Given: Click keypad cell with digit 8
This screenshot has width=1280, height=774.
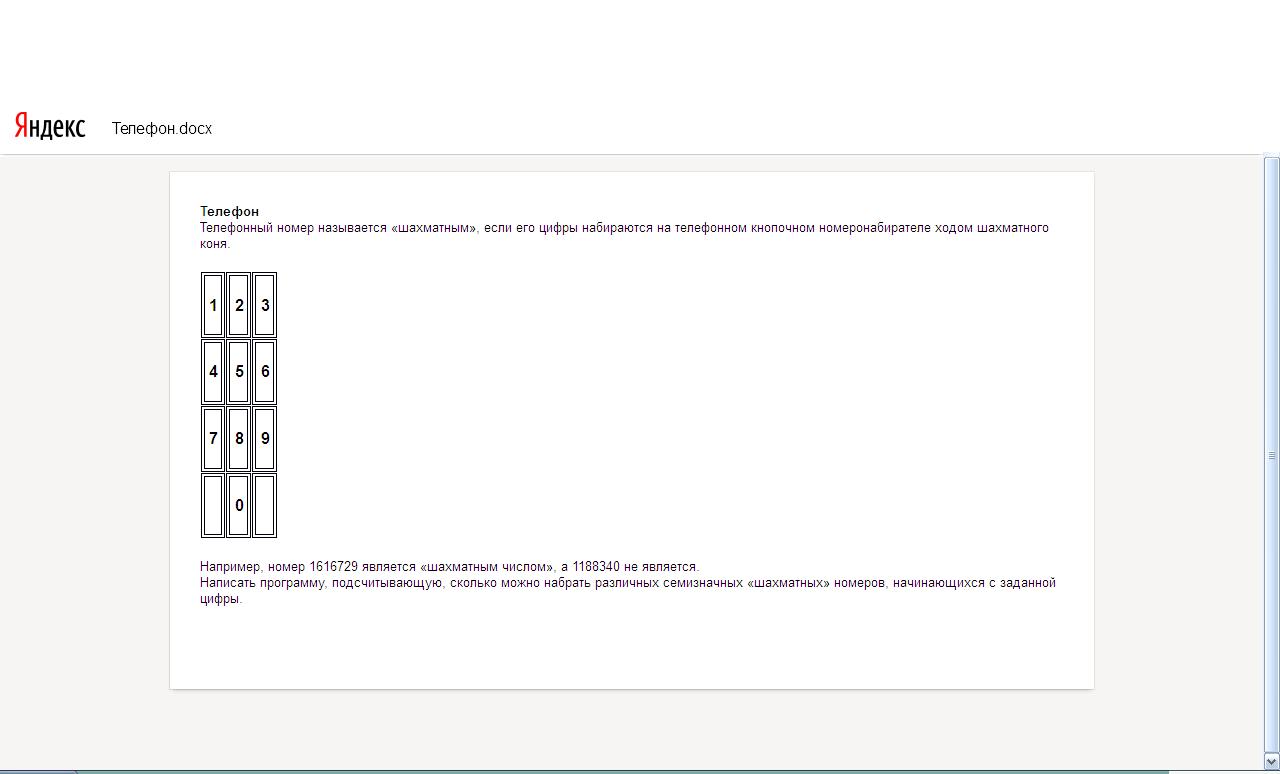Looking at the screenshot, I should click(239, 438).
